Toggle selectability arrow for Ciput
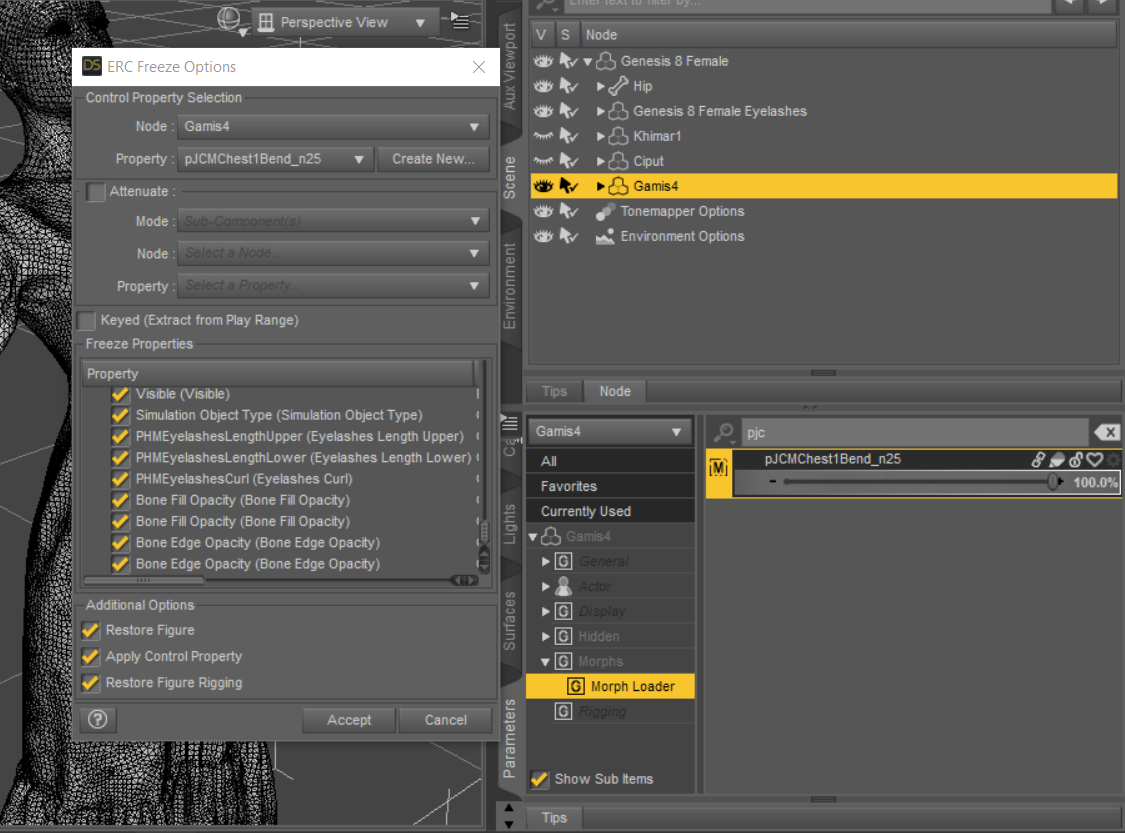The width and height of the screenshot is (1125, 833). click(x=568, y=161)
